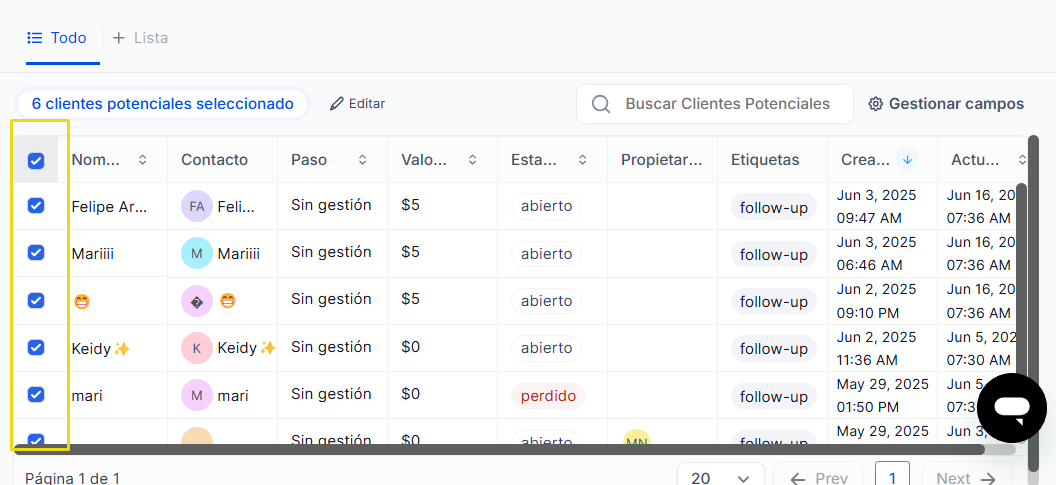Sort by the Nombre column arrows

tap(142, 160)
